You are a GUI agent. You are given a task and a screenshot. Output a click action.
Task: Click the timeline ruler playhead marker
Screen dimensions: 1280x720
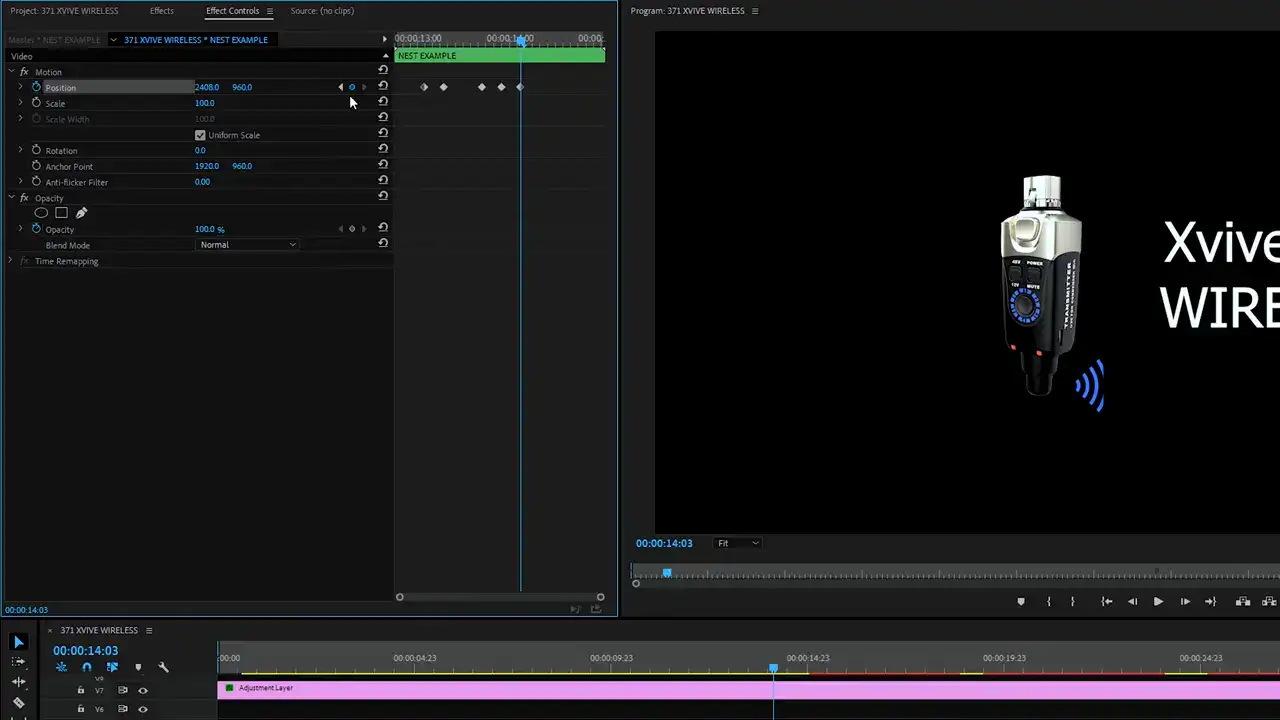pyautogui.click(x=773, y=667)
